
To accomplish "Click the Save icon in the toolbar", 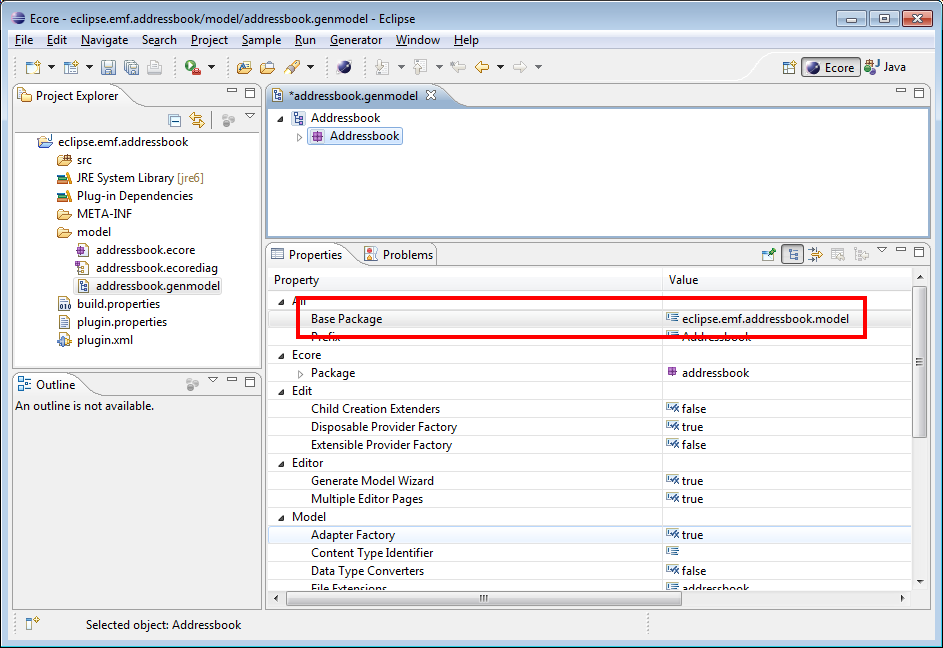I will pyautogui.click(x=108, y=67).
